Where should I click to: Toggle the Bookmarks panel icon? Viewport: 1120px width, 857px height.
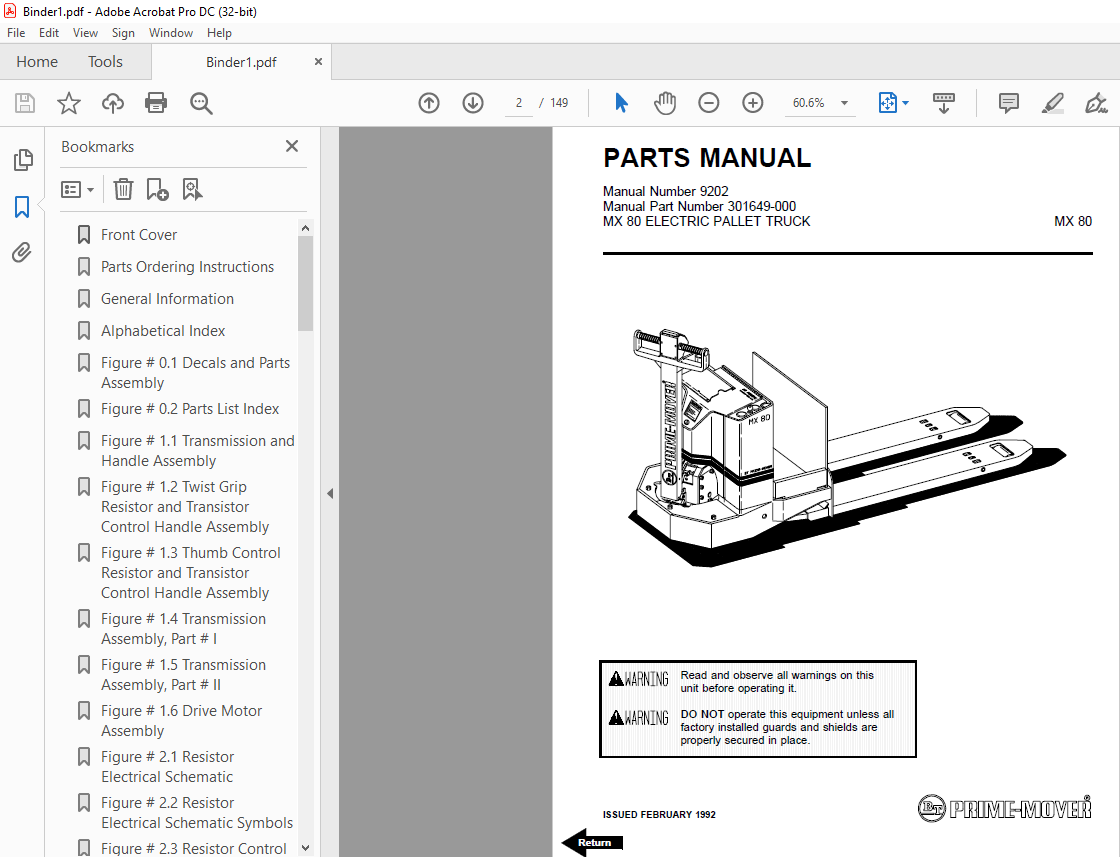[x=22, y=207]
